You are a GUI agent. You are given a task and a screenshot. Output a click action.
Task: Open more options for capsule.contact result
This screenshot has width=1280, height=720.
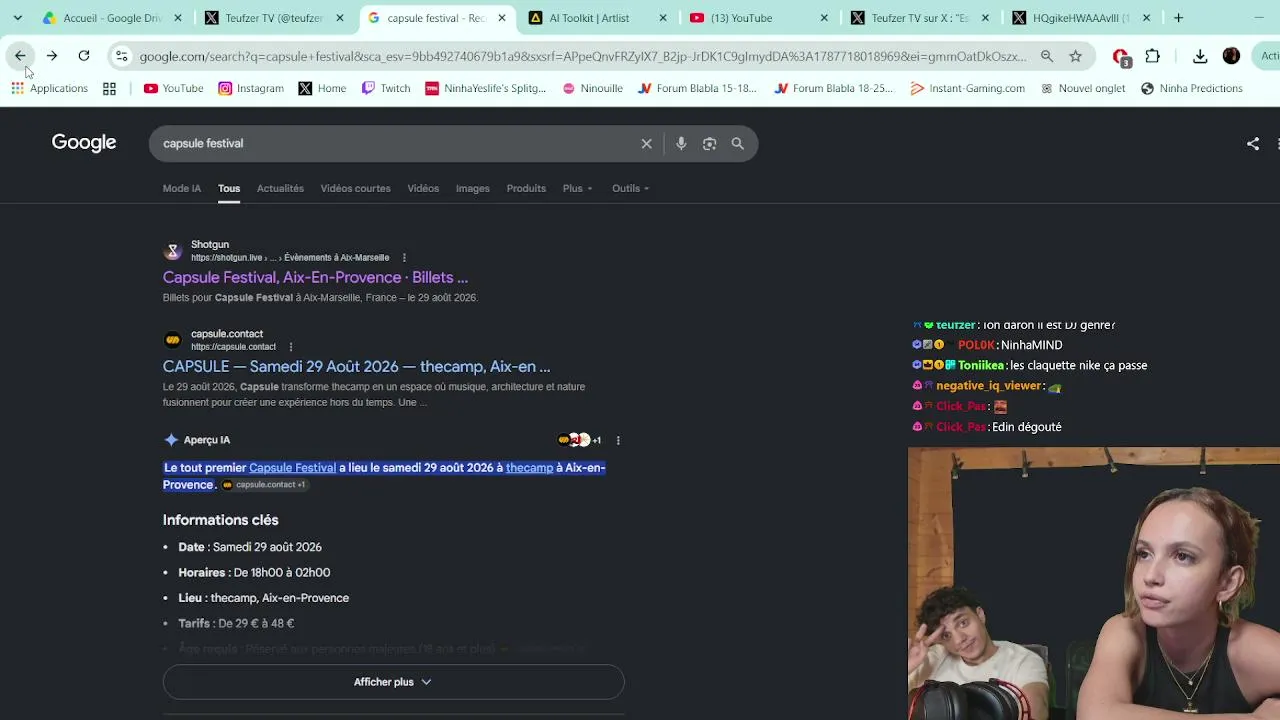click(x=291, y=347)
